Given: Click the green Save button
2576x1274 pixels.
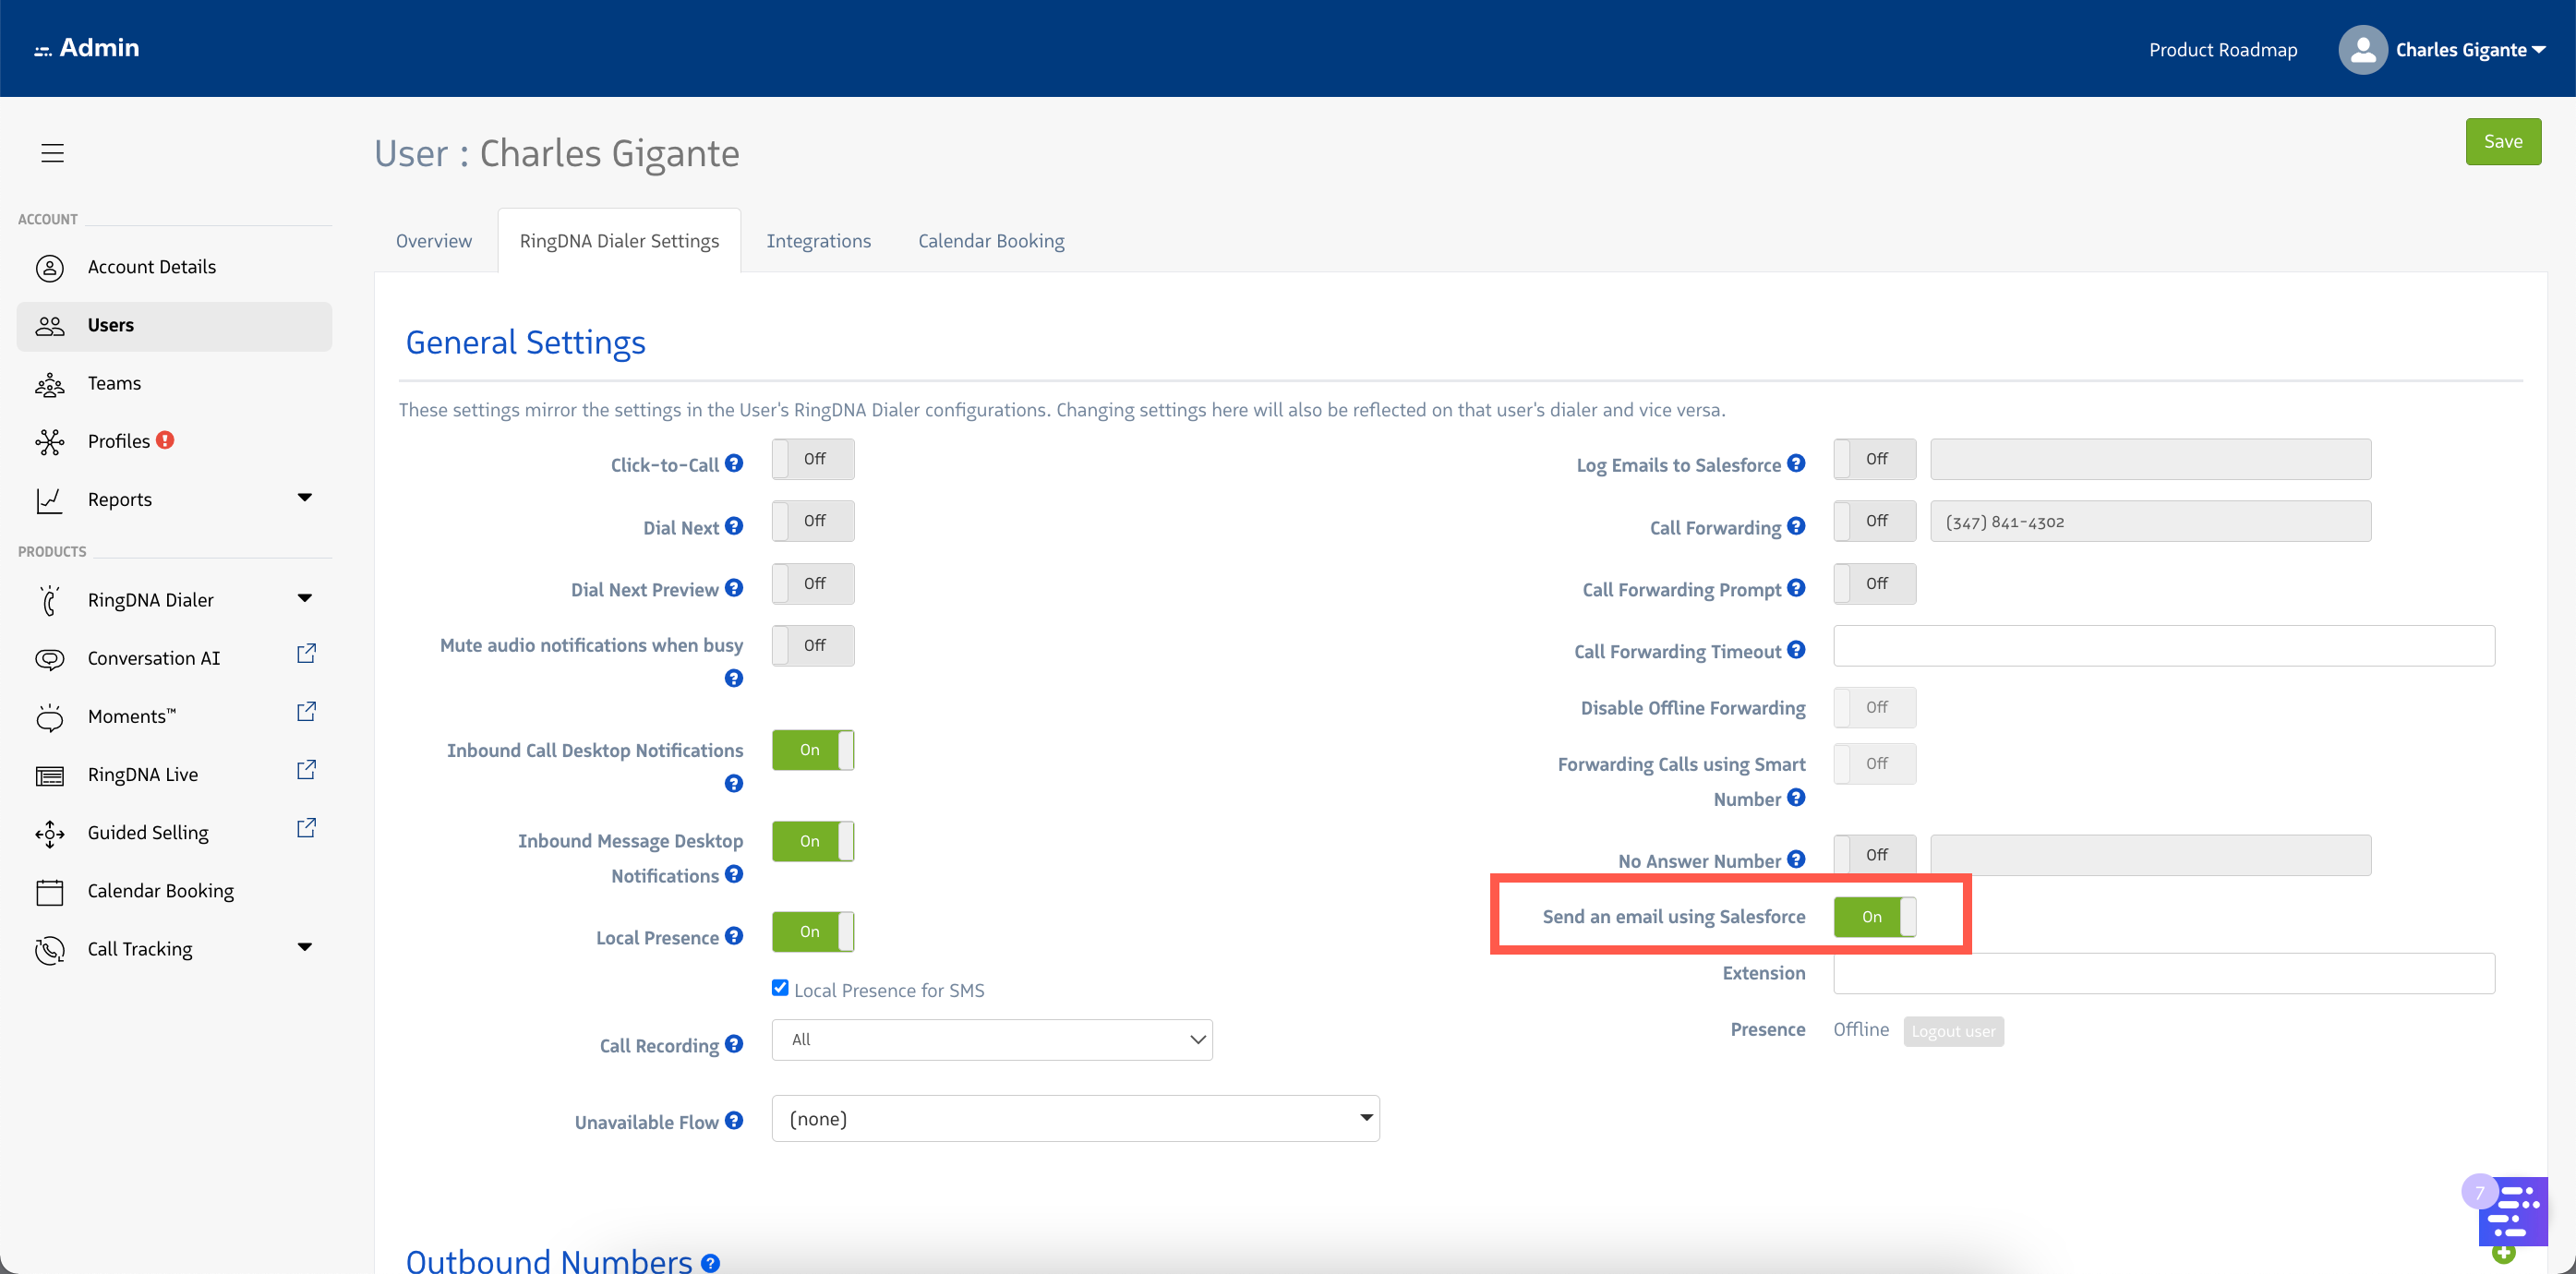Looking at the screenshot, I should click(2503, 142).
